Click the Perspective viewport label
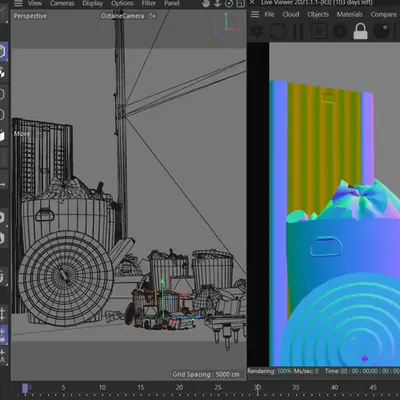This screenshot has height=400, width=400. 30,16
